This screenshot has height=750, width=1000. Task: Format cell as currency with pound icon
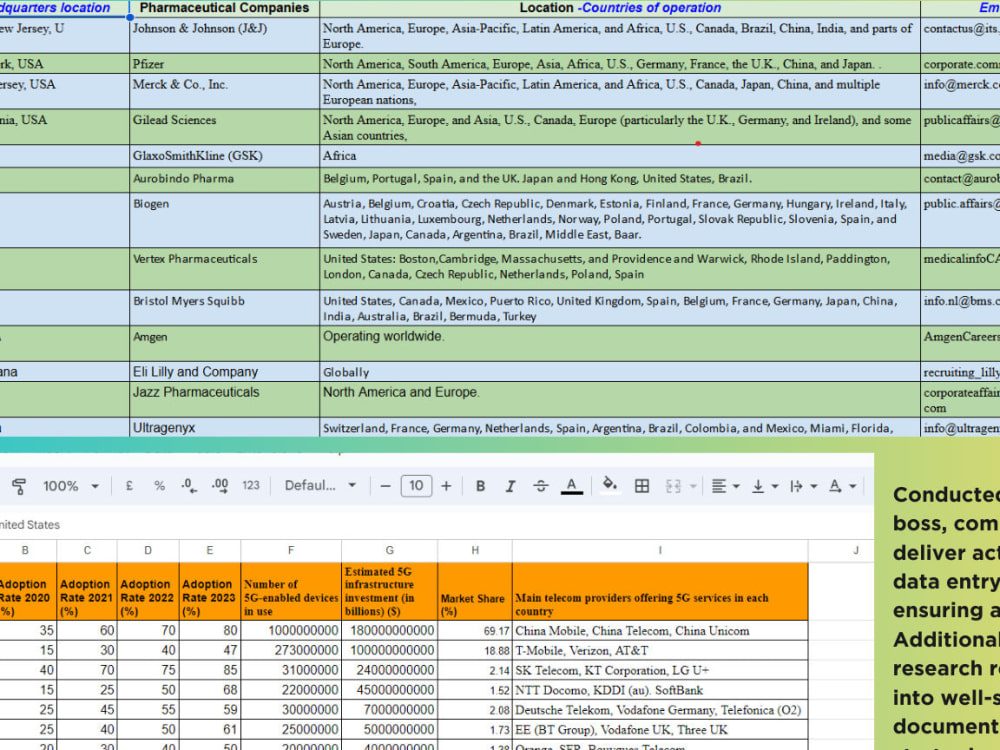point(129,486)
